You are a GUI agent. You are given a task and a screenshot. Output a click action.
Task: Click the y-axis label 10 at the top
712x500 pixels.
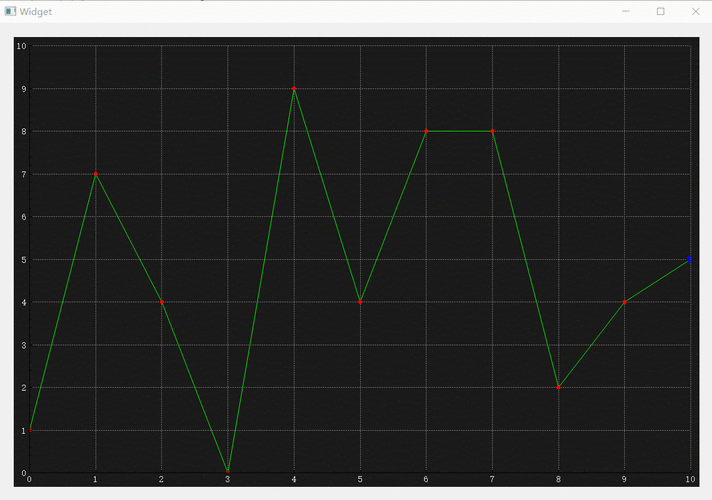(x=21, y=46)
